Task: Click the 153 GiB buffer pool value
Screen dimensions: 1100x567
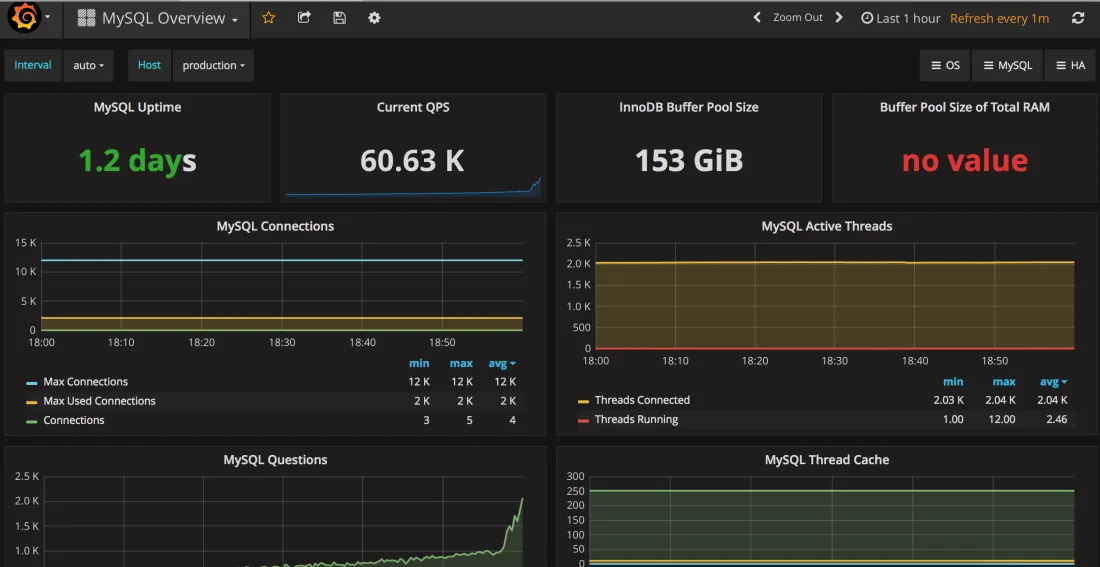Action: tap(689, 161)
